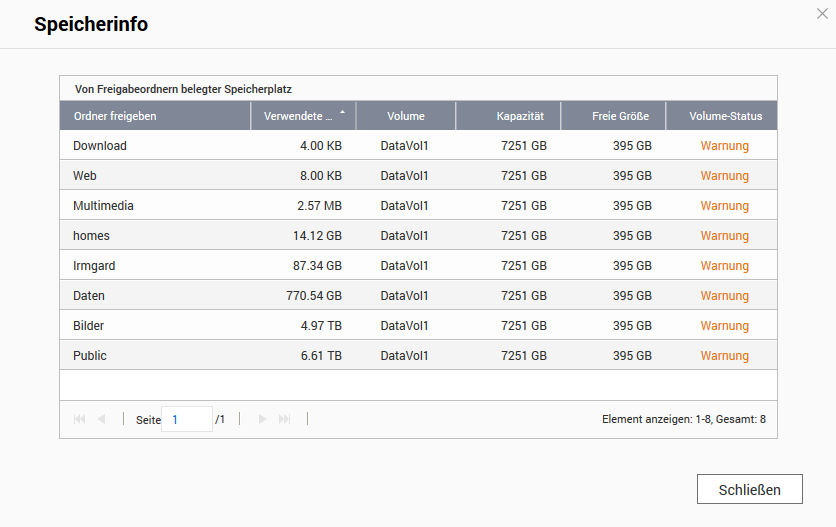This screenshot has width=836, height=527.
Task: Click 8.00 KB used size value
Action: click(320, 175)
